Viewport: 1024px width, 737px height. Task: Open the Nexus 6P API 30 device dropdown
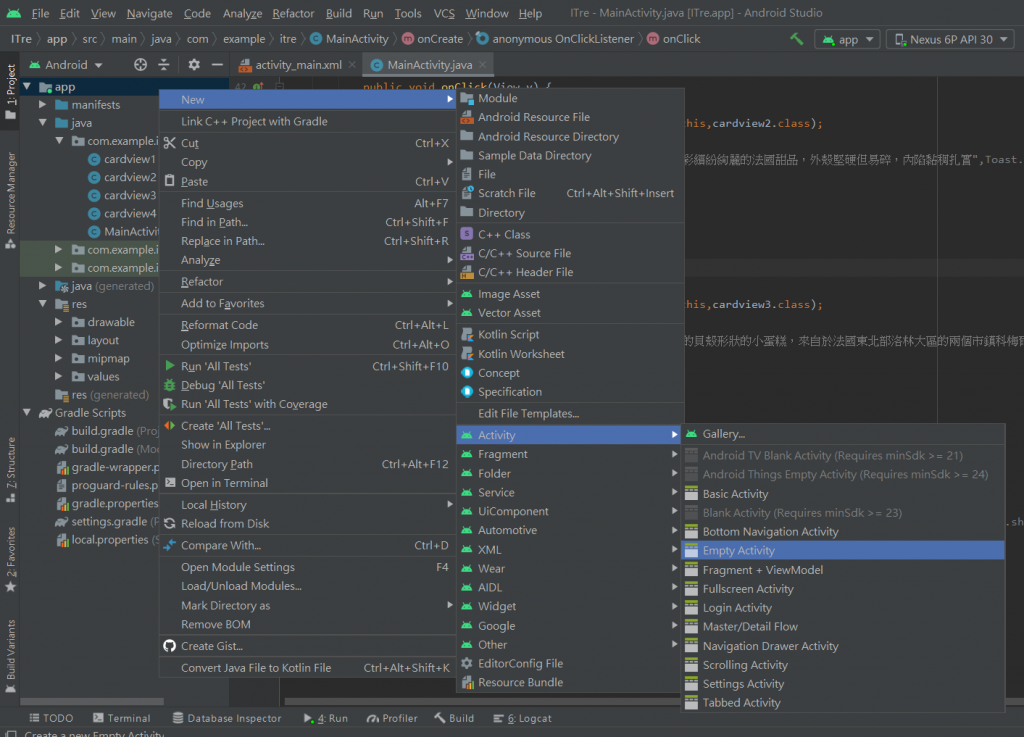click(950, 39)
